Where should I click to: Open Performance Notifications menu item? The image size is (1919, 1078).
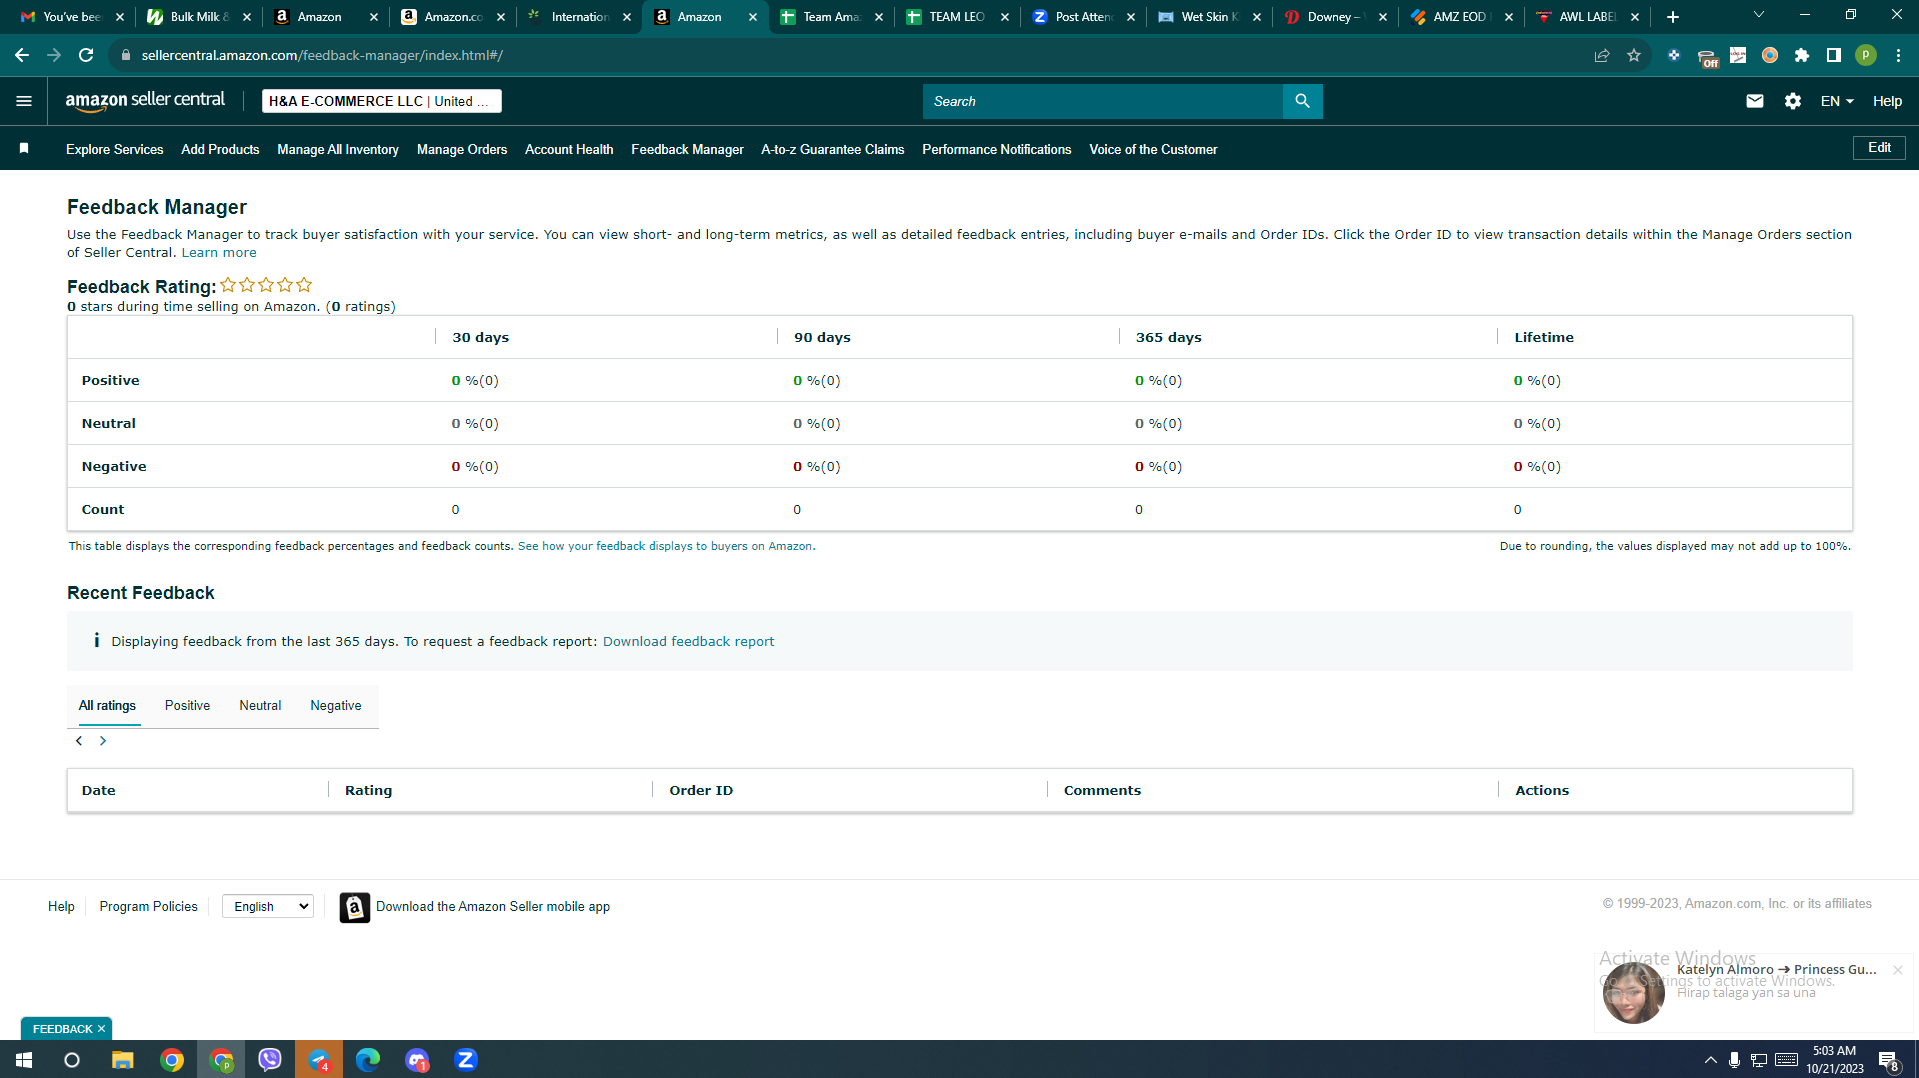(996, 149)
